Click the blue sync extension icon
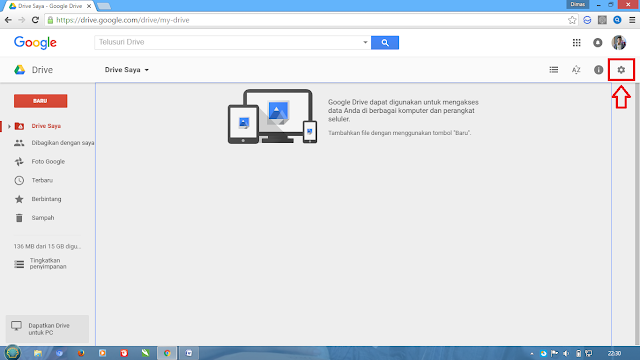The image size is (640, 360). [x=587, y=20]
